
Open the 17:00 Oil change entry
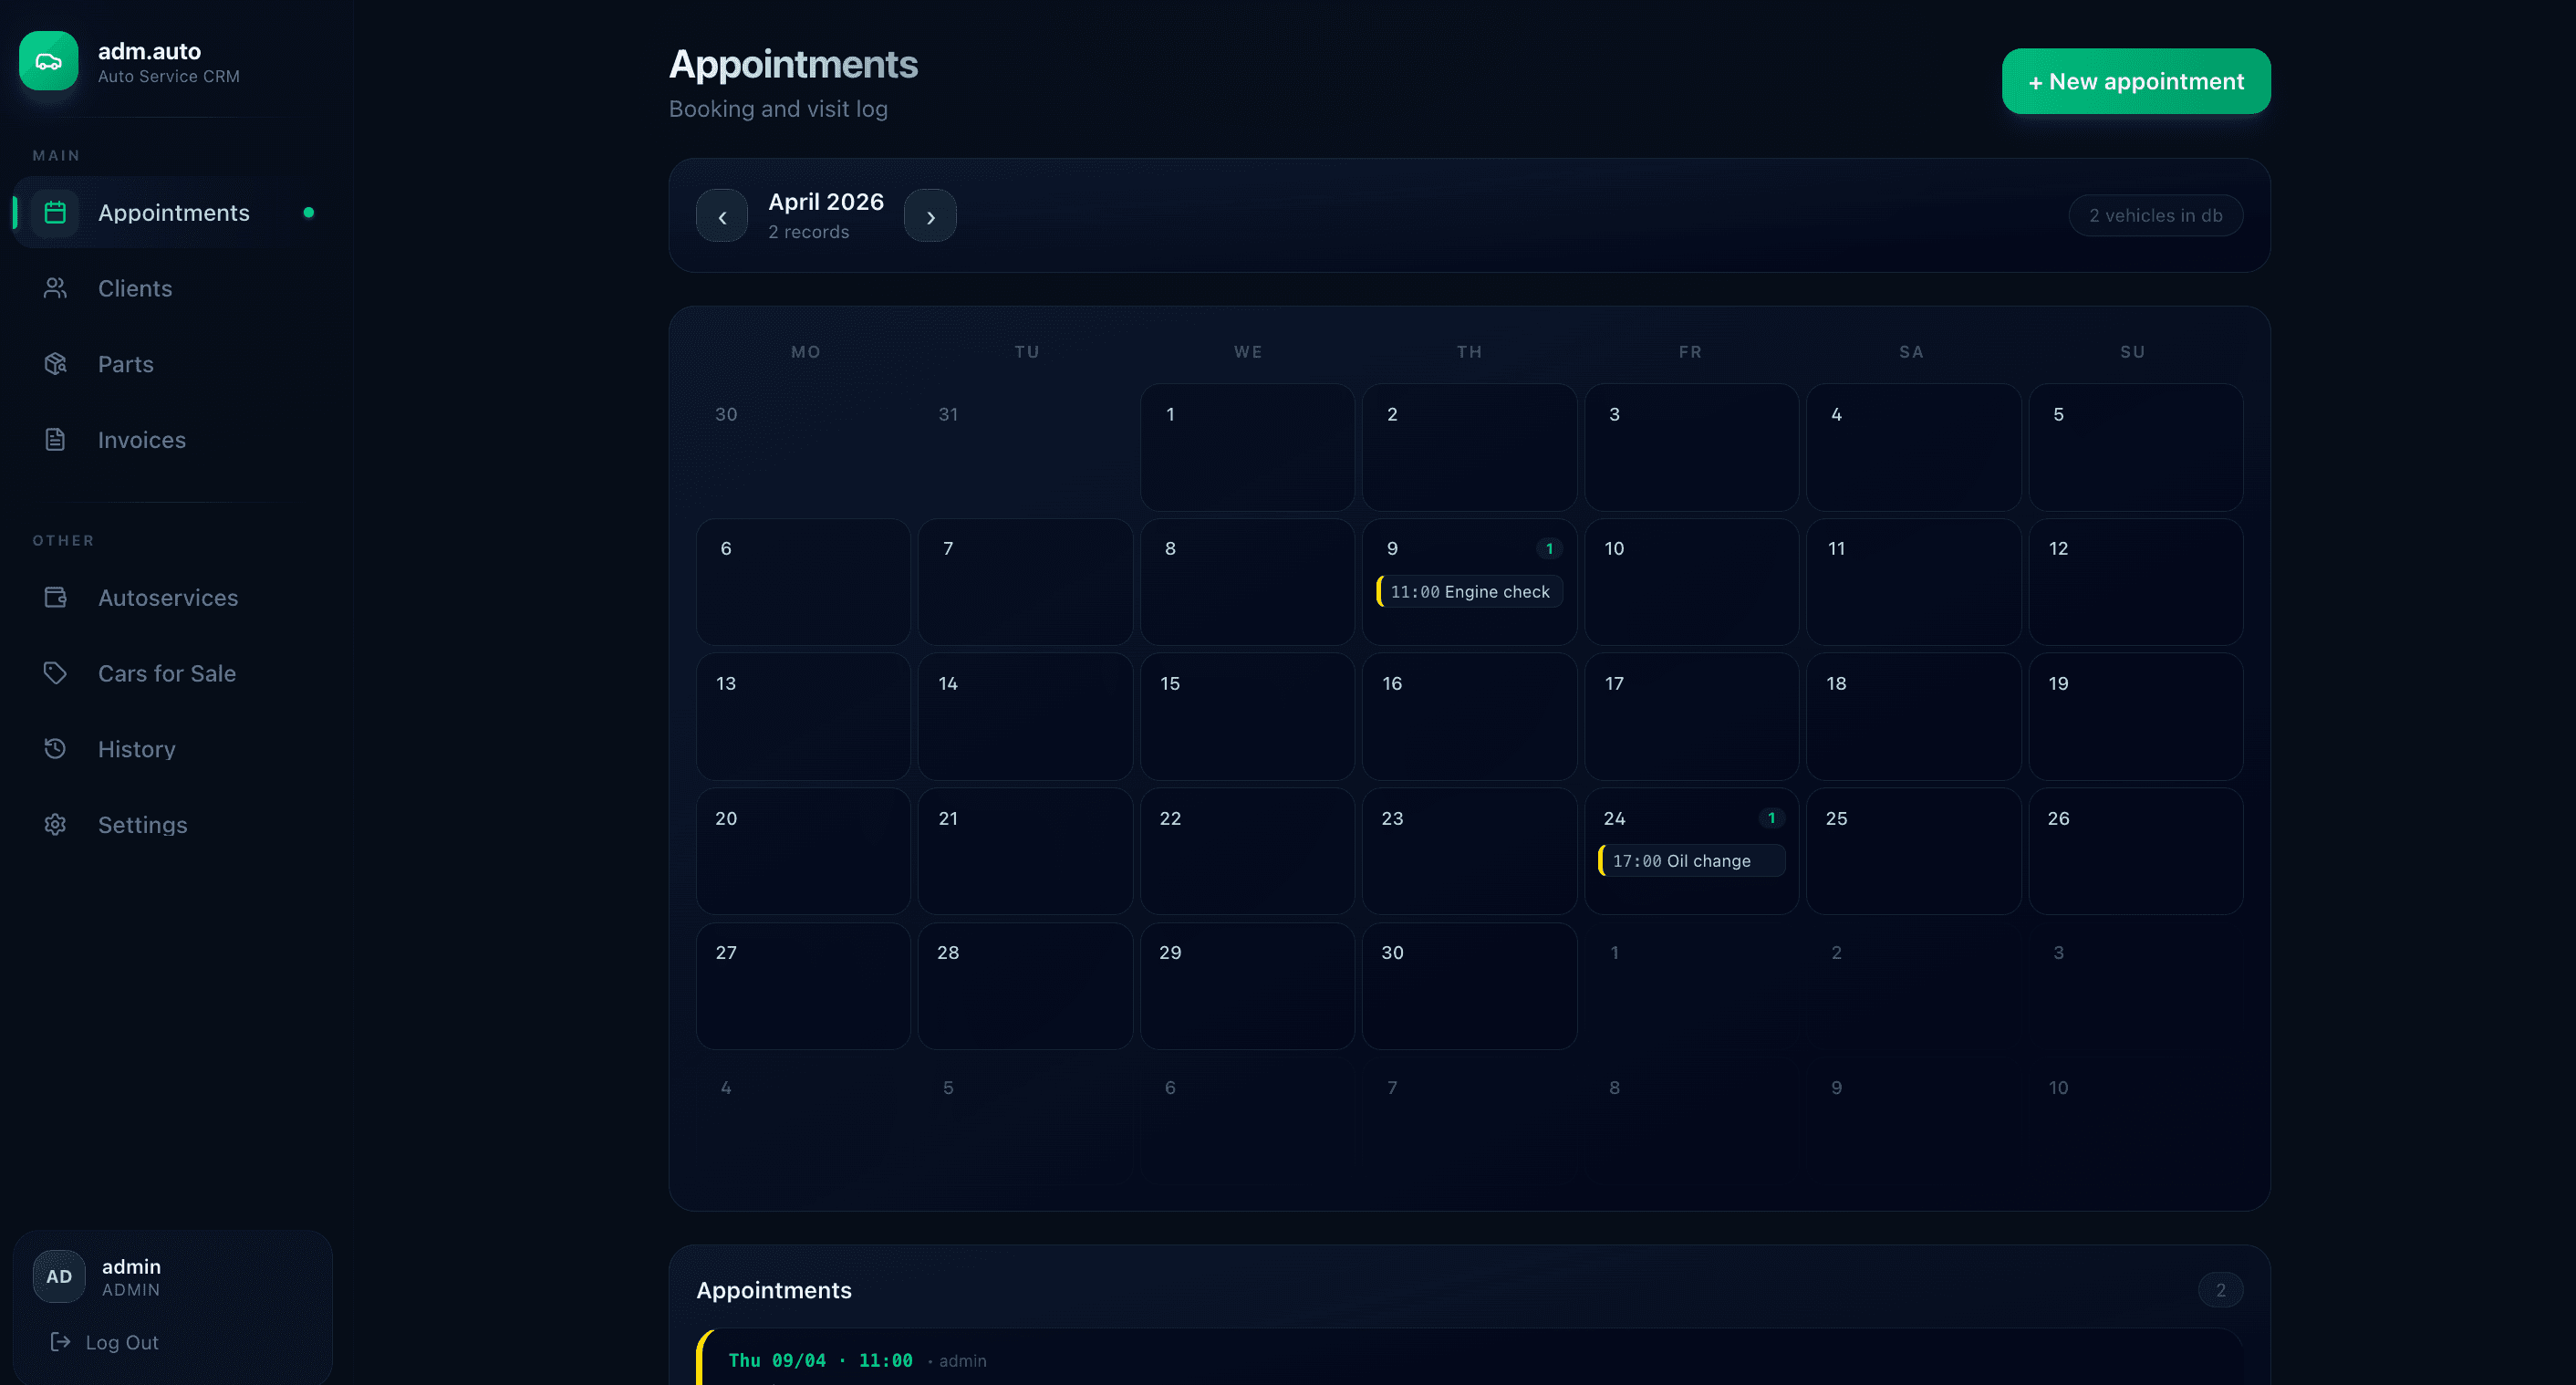tap(1691, 860)
